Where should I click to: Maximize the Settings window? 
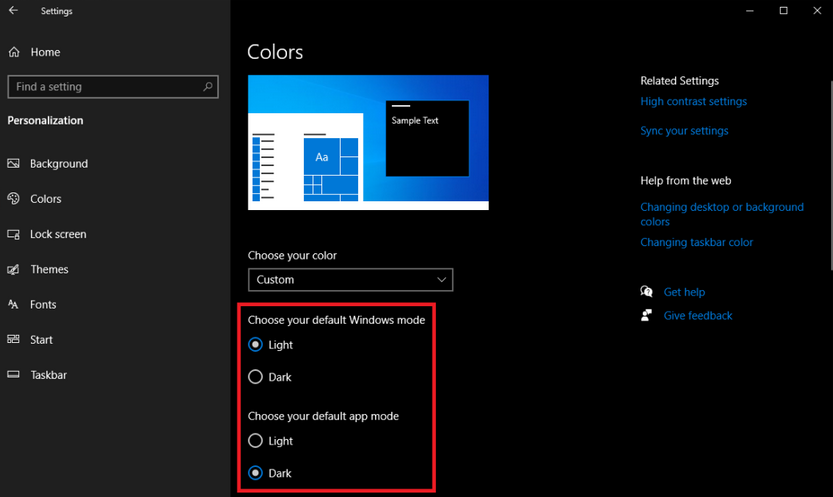(x=783, y=11)
